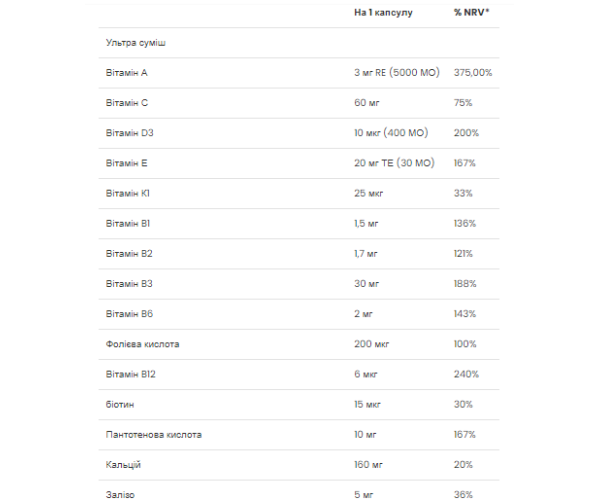
Task: Click the "Вітамін K1" row label
Action: [x=127, y=193]
